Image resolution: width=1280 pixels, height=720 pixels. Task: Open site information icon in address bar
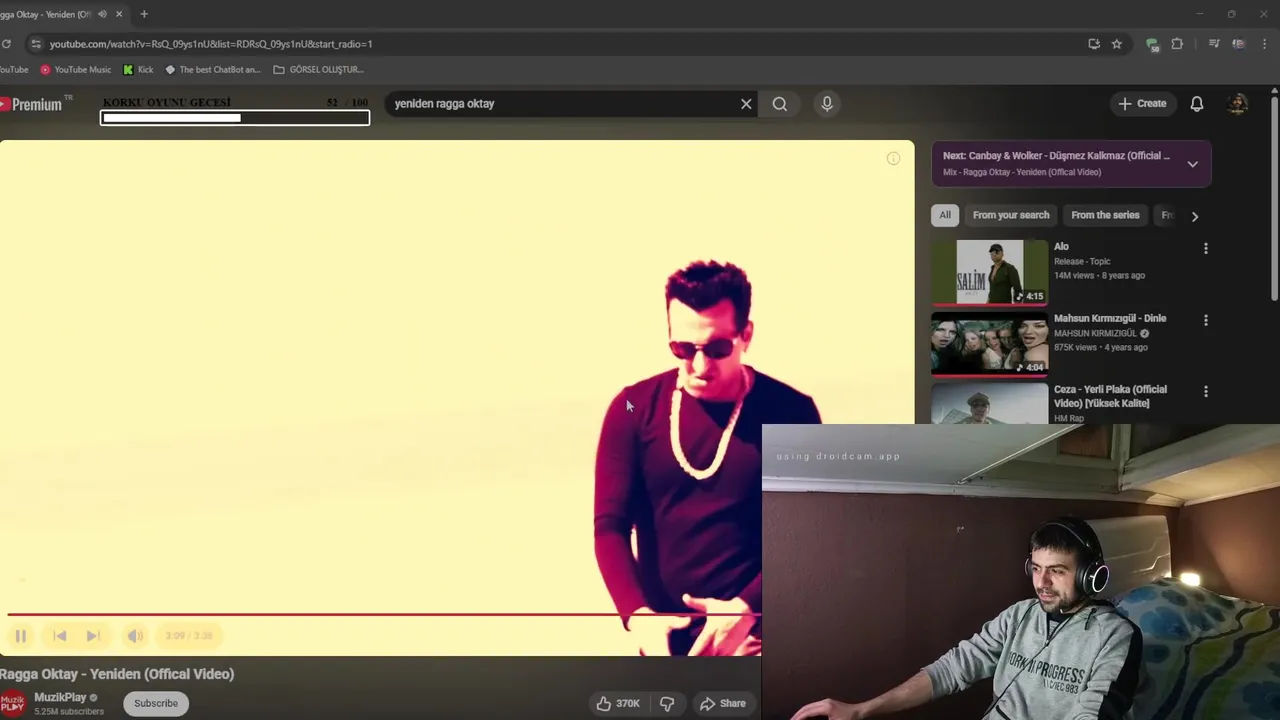point(36,44)
